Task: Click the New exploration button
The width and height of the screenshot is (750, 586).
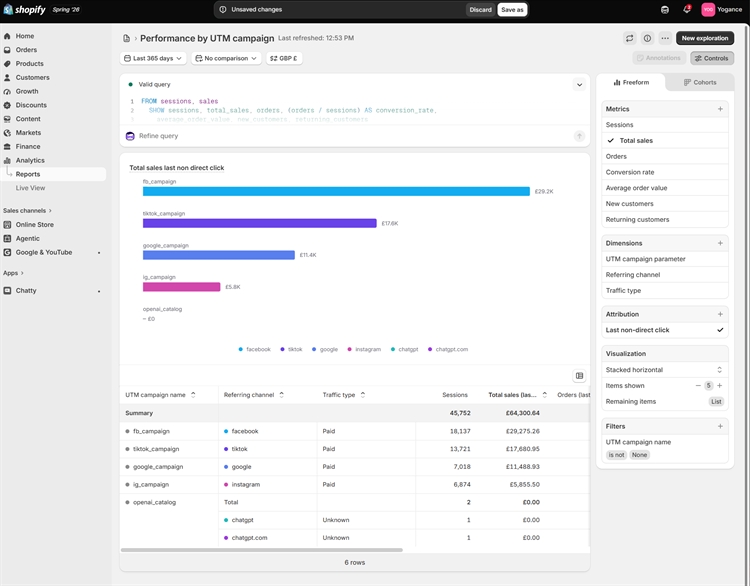Action: 705,38
